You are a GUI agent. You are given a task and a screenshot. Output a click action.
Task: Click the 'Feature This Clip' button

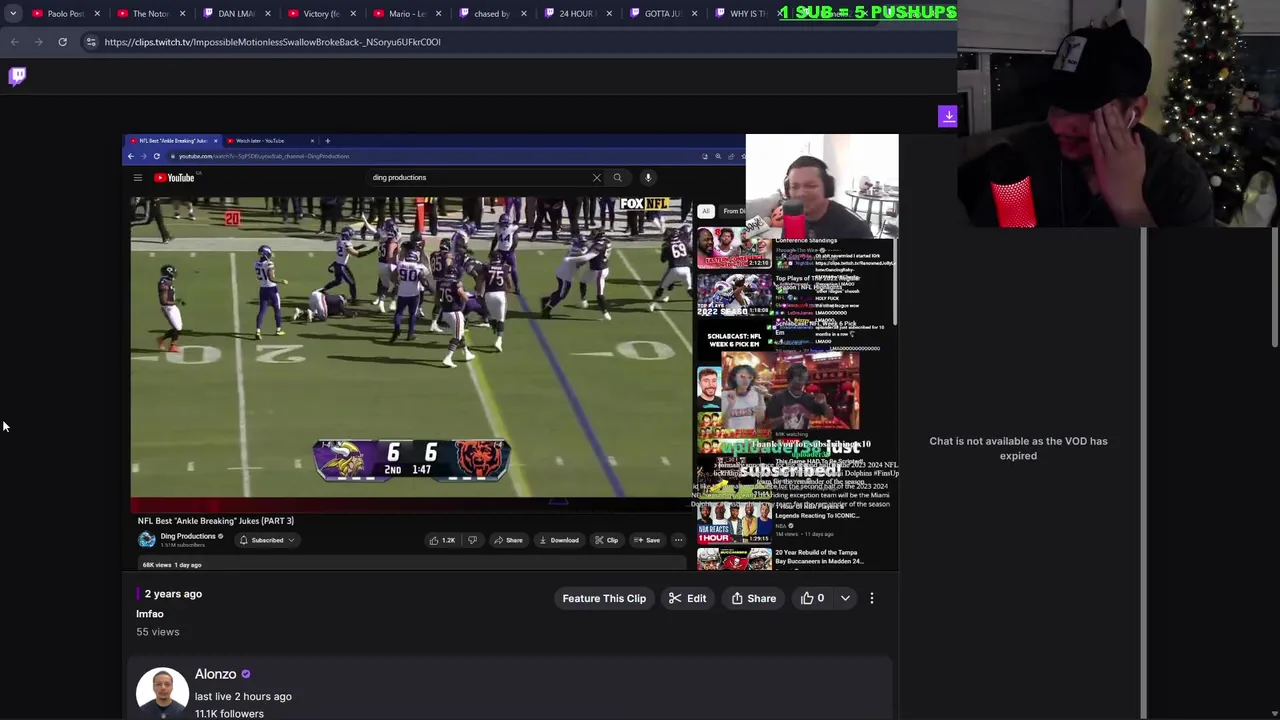(x=604, y=598)
